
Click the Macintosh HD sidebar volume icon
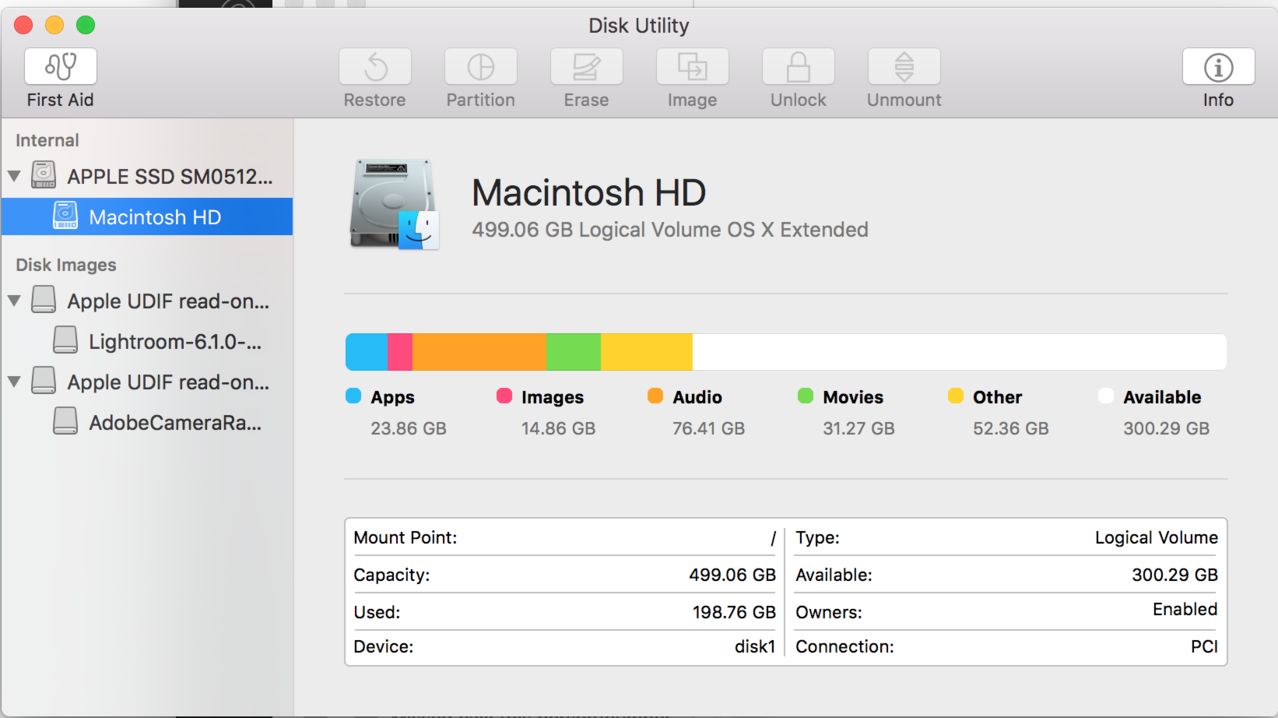tap(65, 216)
